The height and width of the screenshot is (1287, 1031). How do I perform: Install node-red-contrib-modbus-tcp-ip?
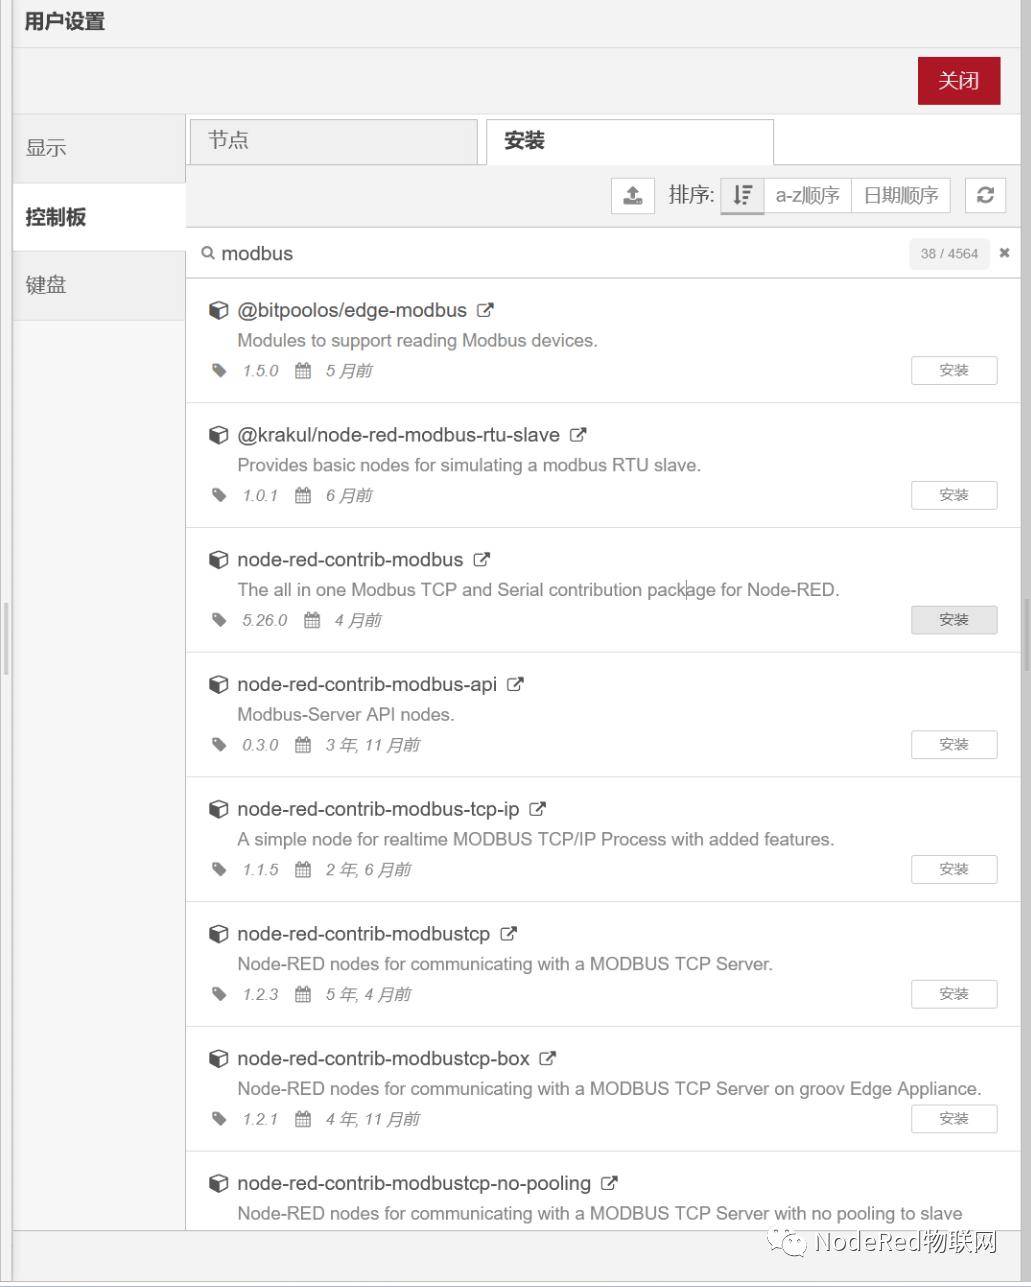[954, 869]
